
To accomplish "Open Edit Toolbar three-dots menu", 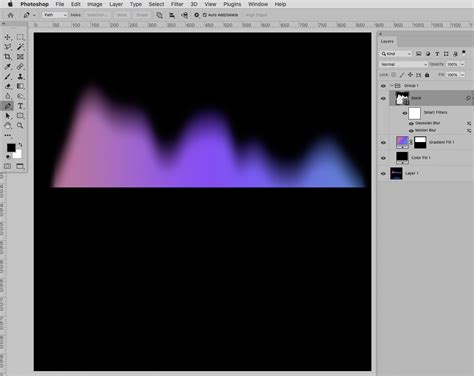I will click(8, 135).
